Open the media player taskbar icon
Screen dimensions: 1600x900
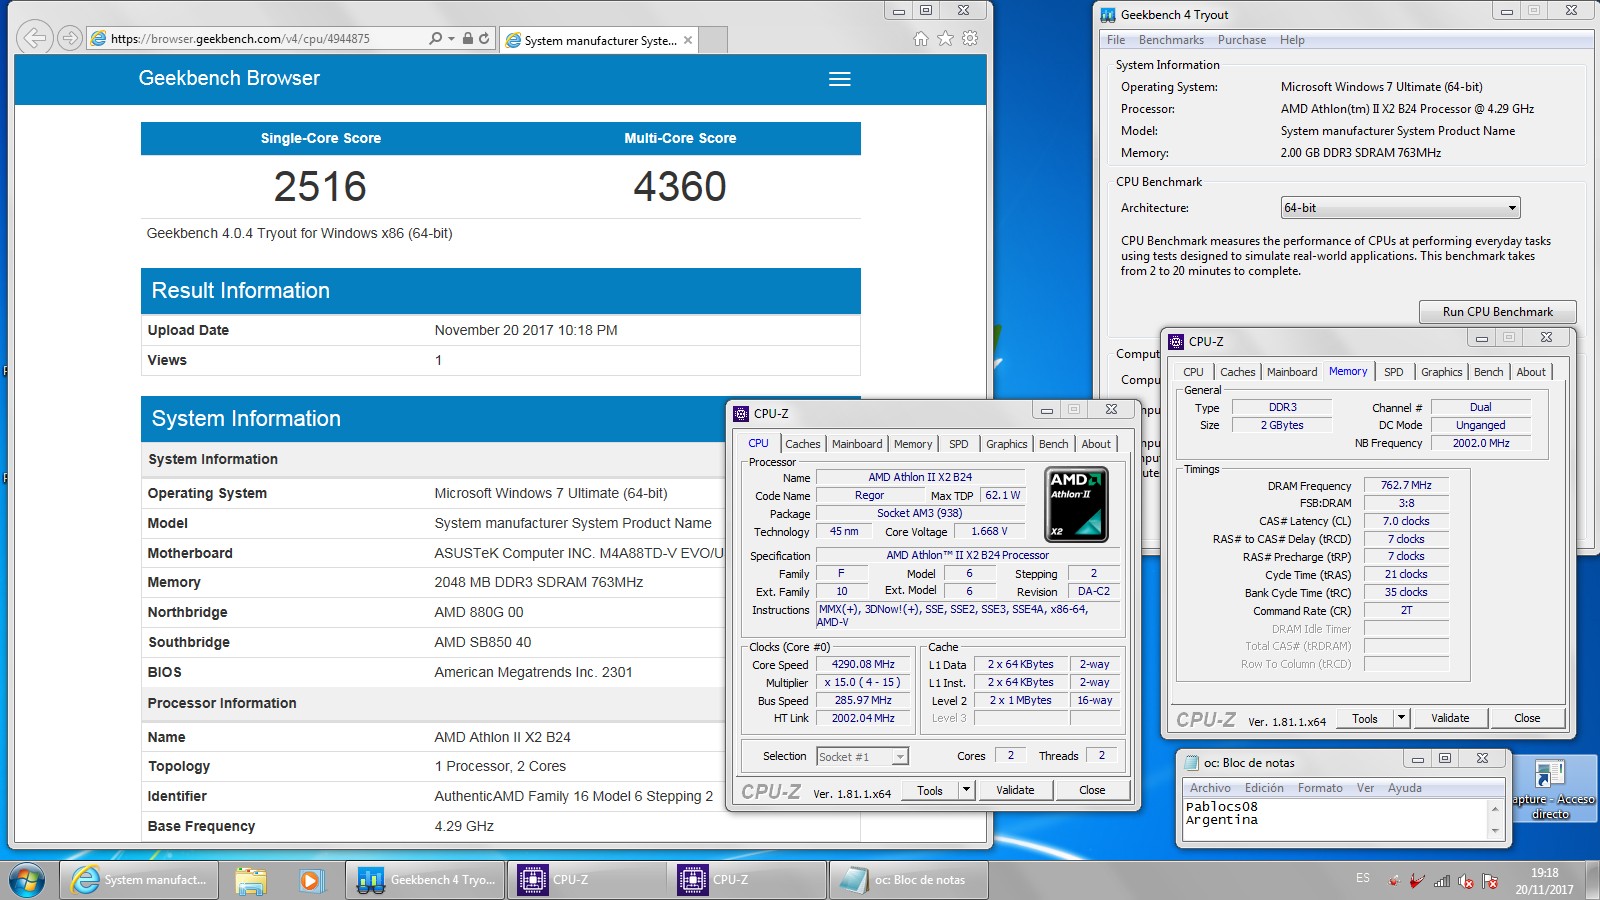point(310,880)
